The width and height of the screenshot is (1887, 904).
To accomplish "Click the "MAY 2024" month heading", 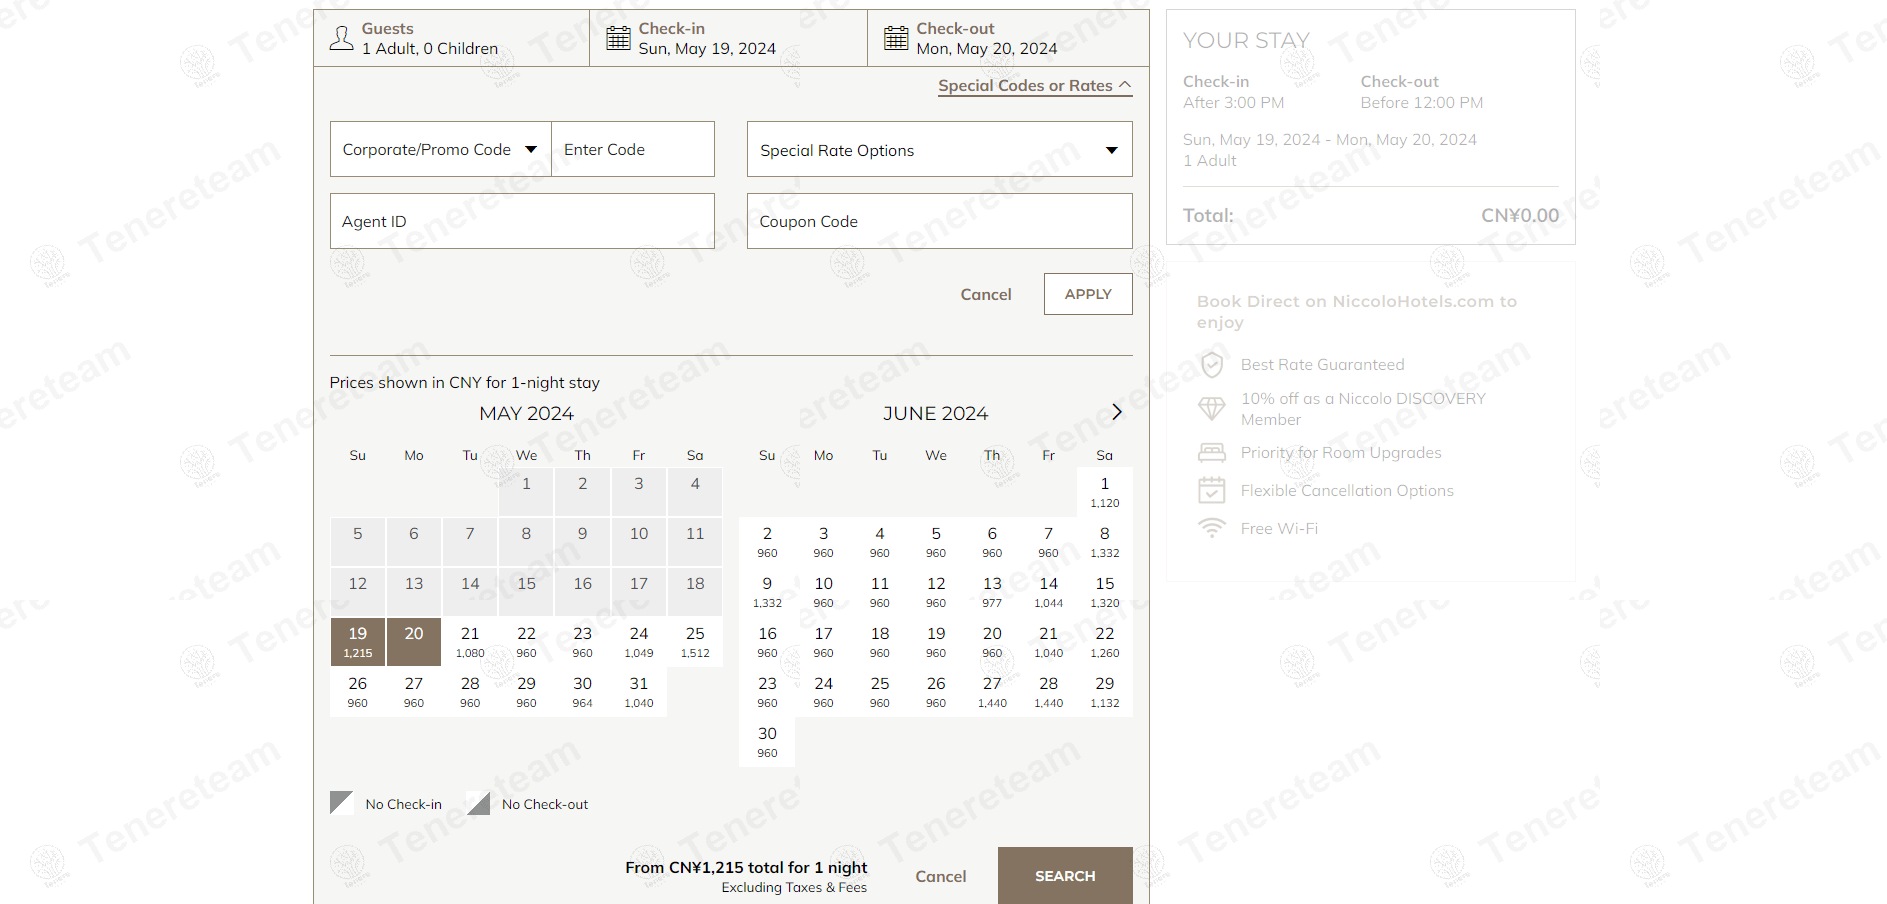I will (x=526, y=413).
